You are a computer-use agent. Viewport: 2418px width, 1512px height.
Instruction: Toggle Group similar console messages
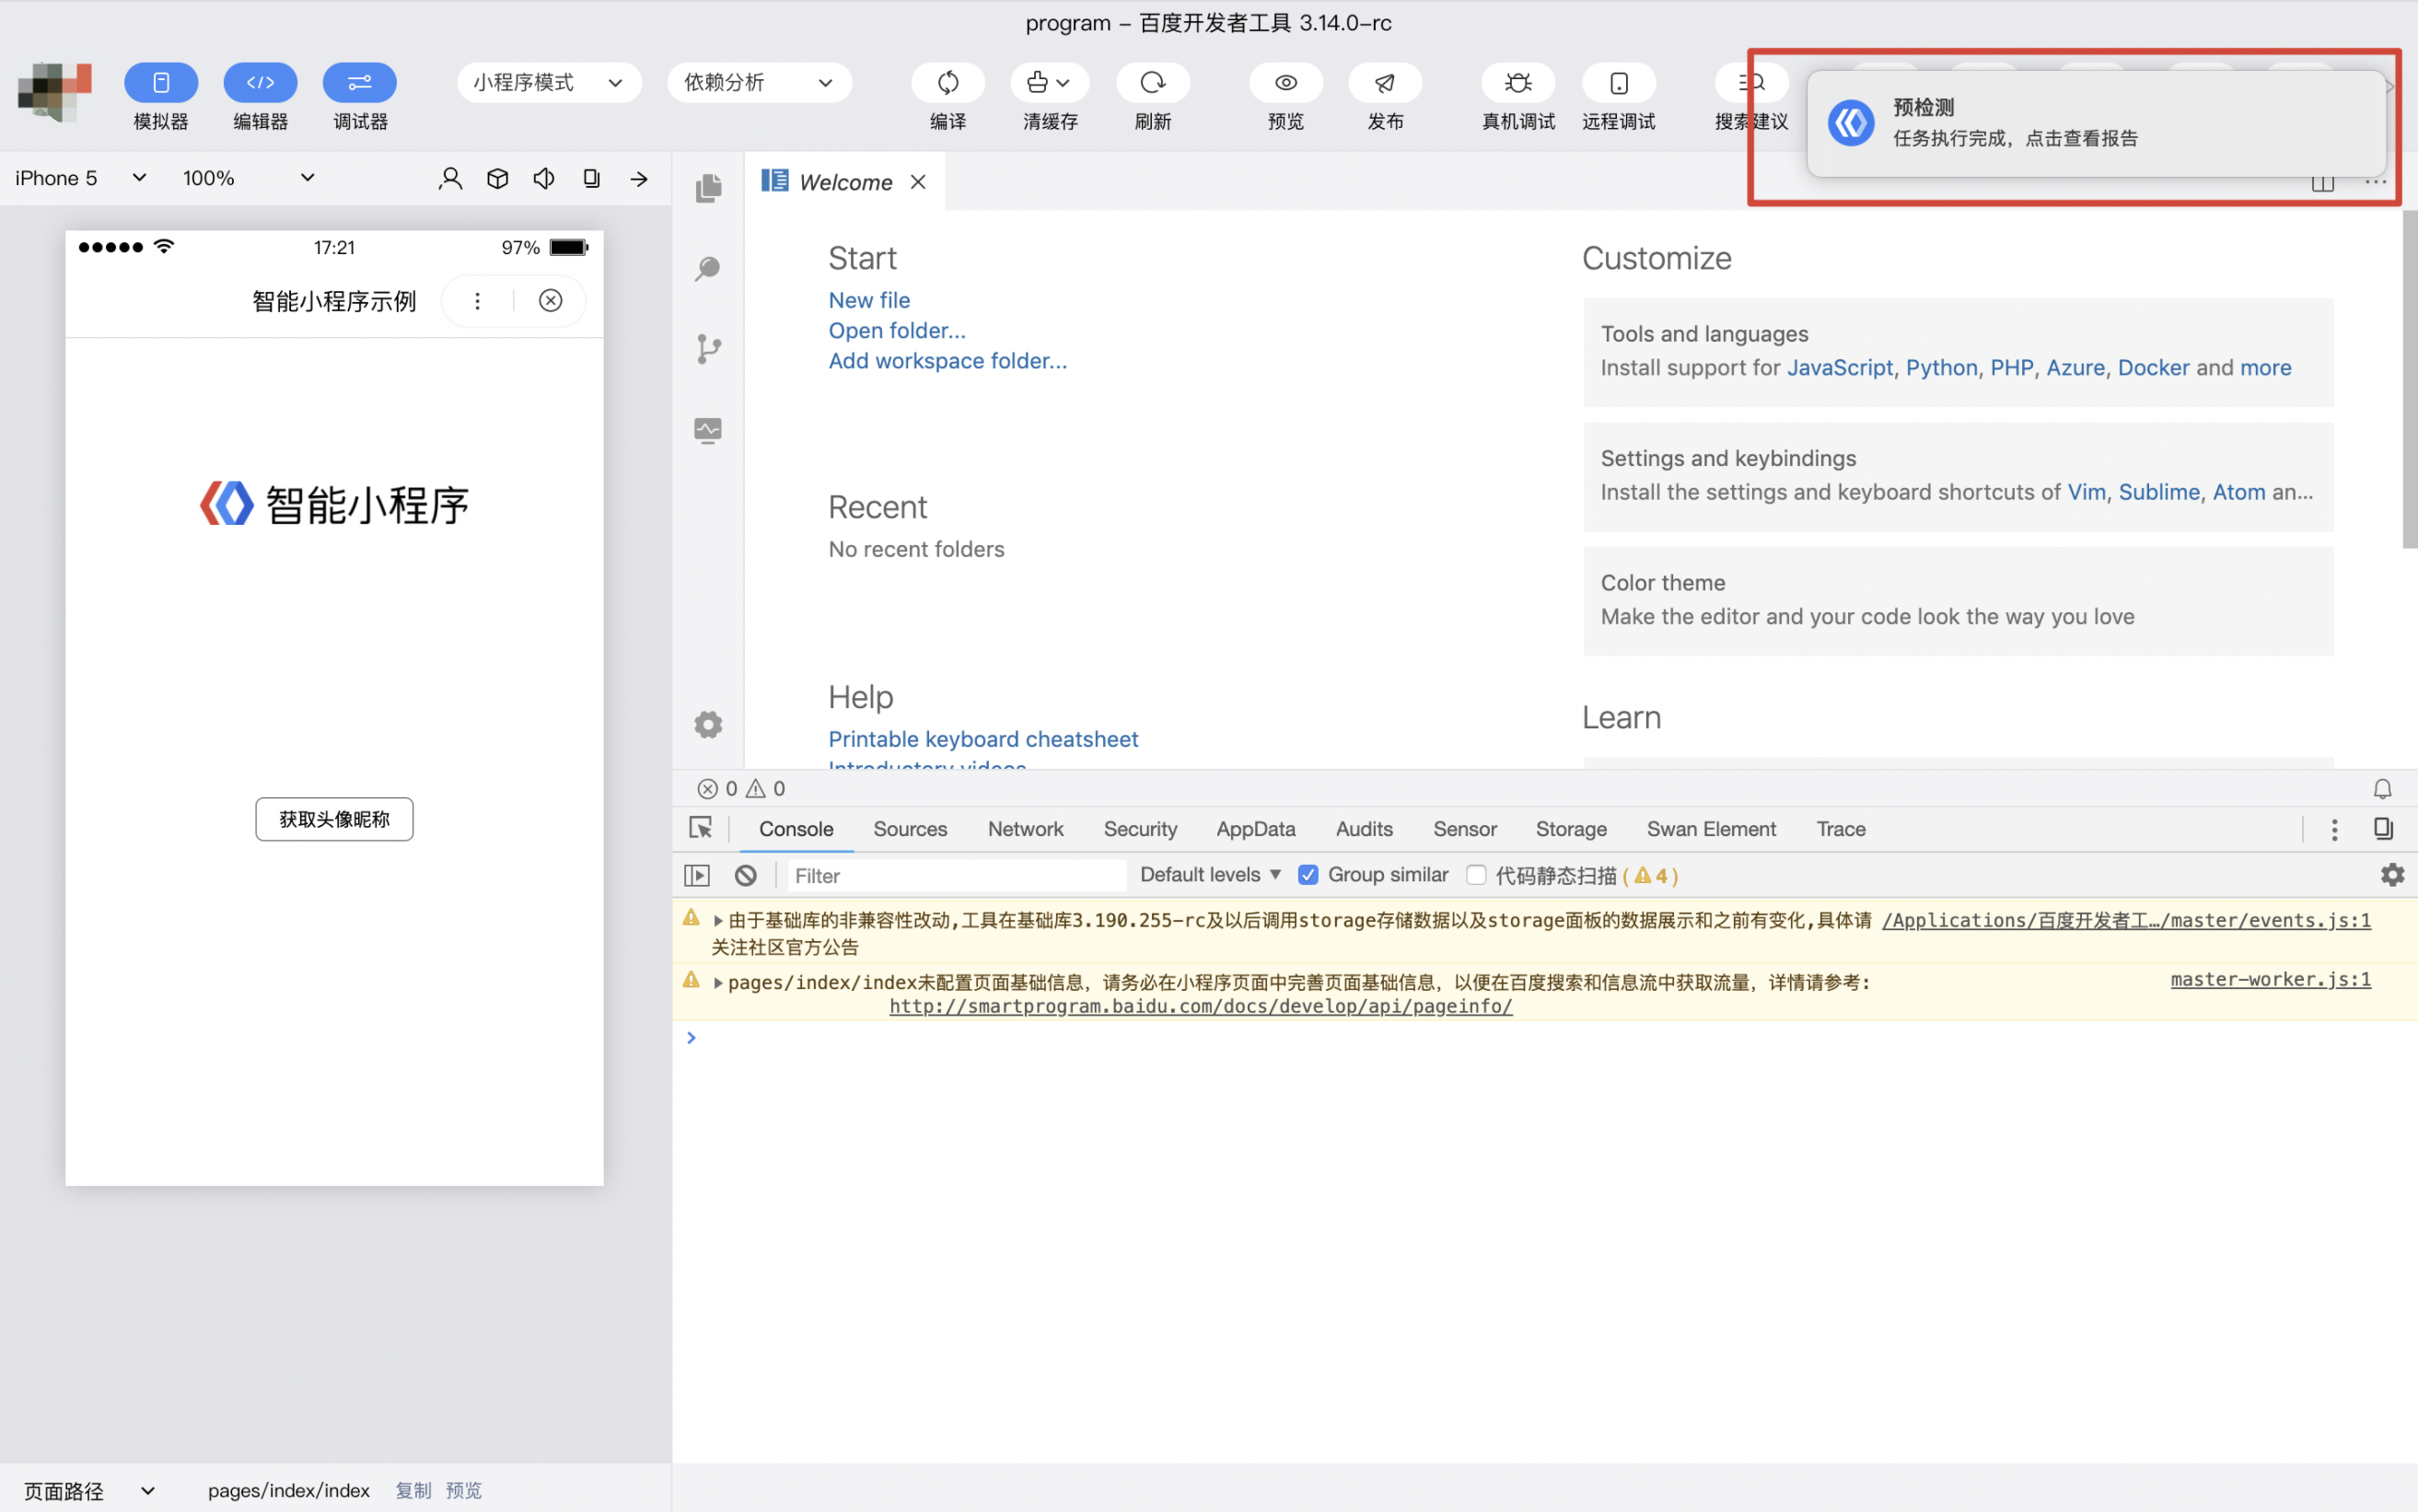[1310, 875]
